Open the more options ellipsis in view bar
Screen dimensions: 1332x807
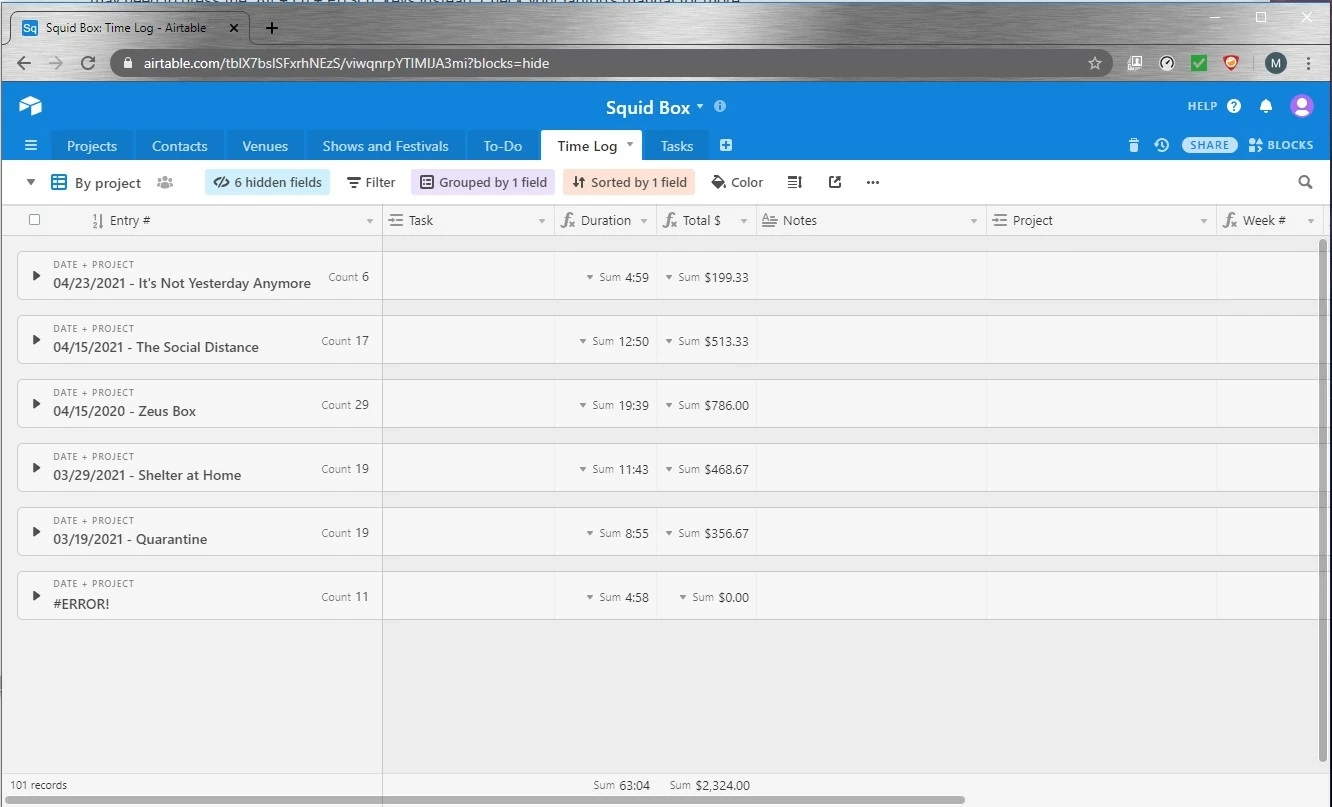pos(873,182)
